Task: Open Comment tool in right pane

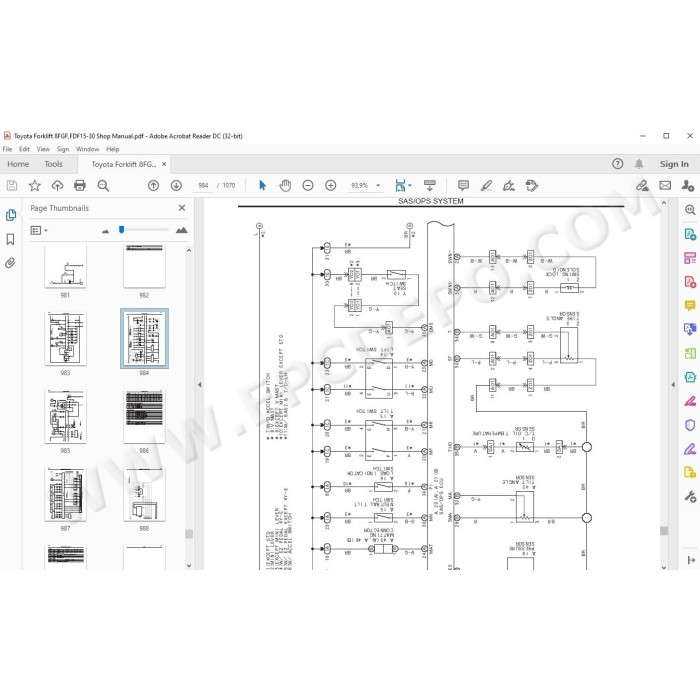Action: (690, 306)
